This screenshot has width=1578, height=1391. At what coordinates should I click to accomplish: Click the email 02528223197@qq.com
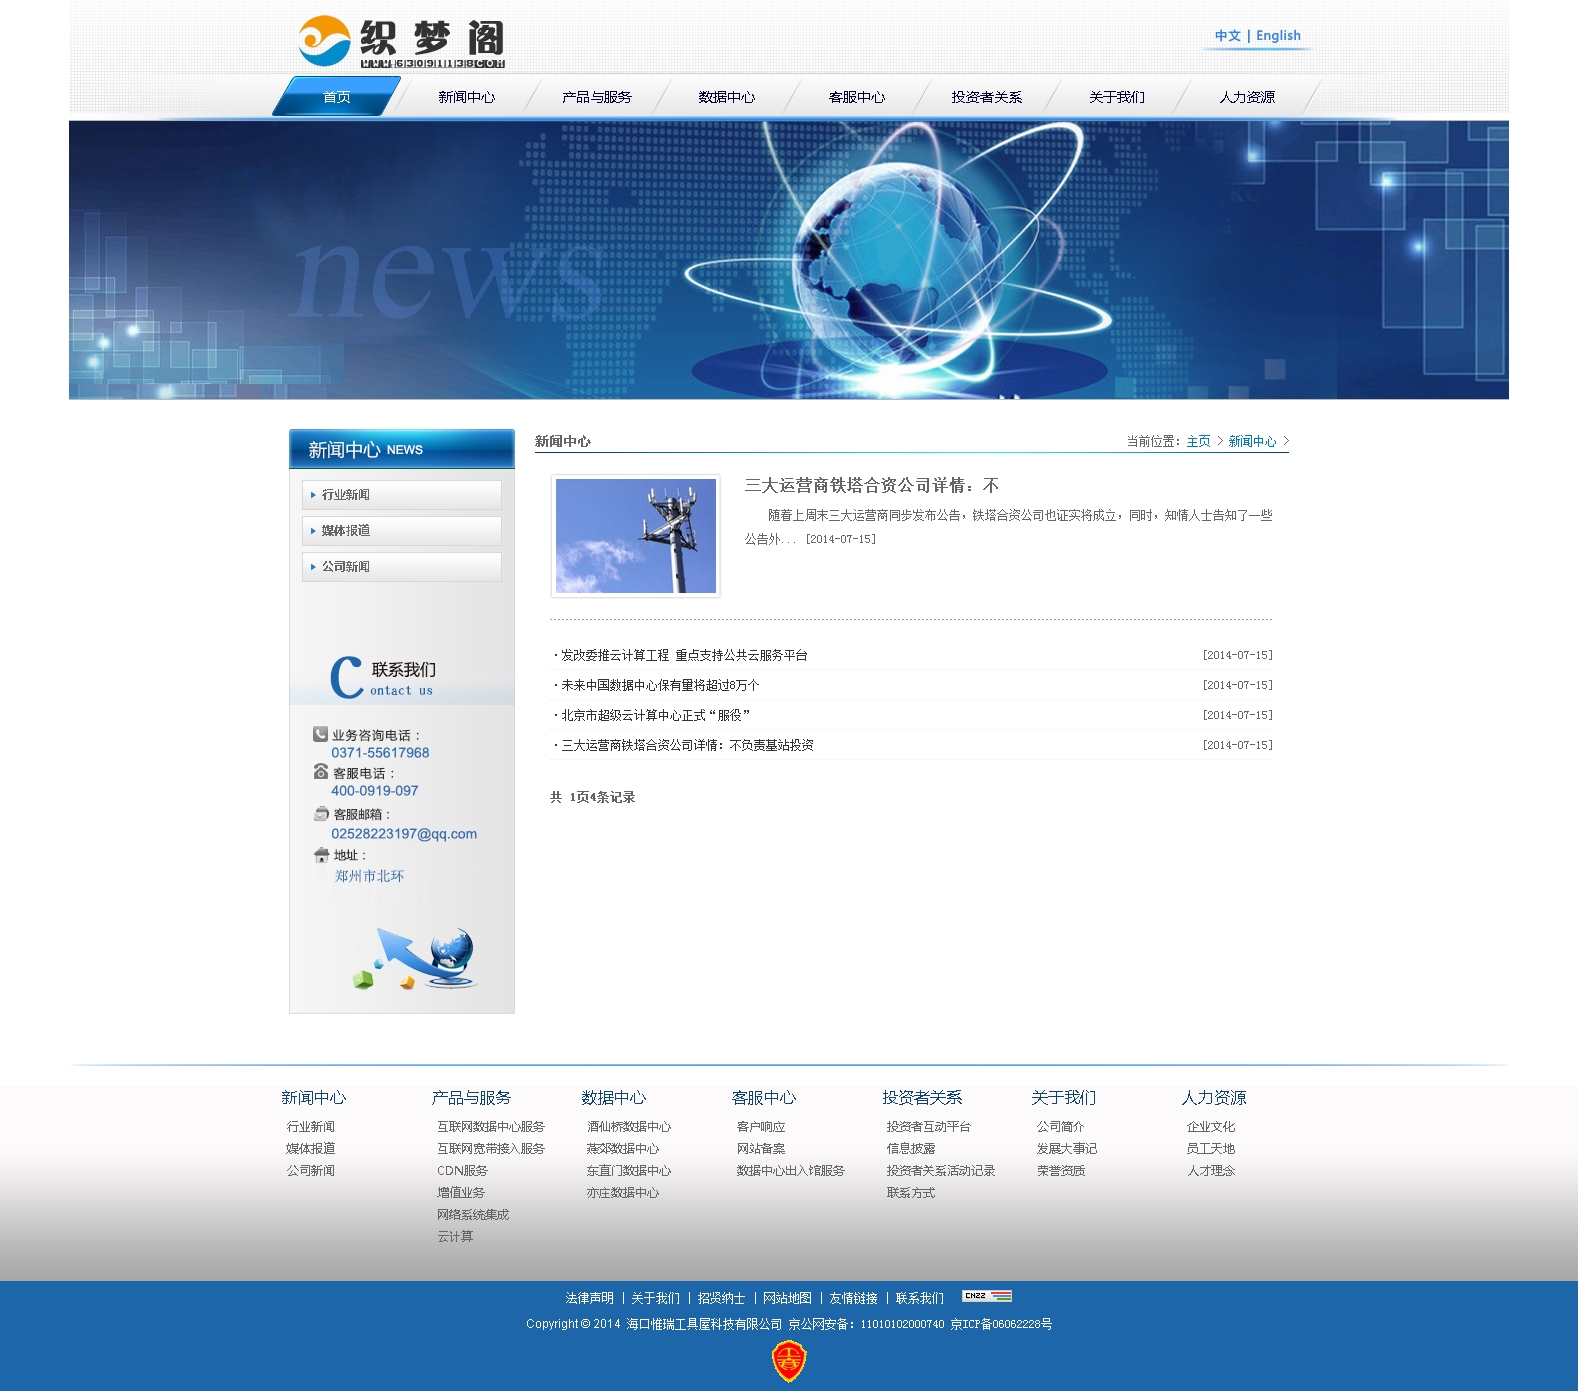point(404,834)
